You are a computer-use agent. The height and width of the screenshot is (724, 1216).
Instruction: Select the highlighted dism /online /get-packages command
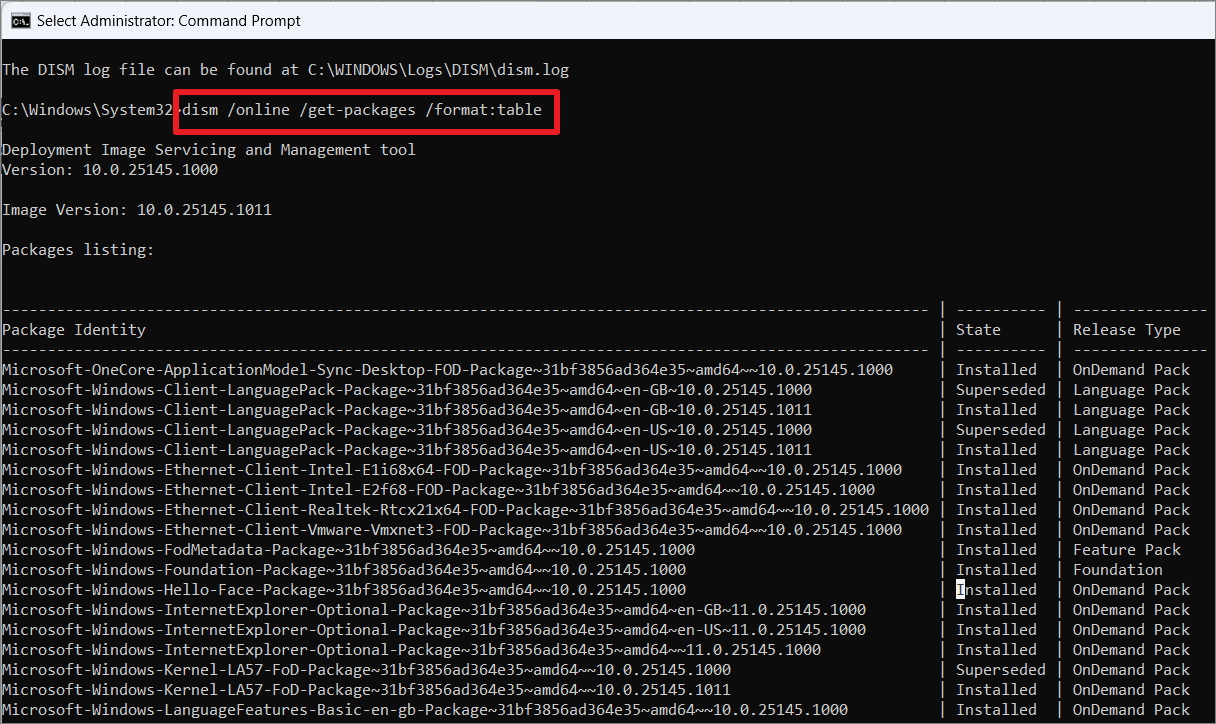point(365,110)
